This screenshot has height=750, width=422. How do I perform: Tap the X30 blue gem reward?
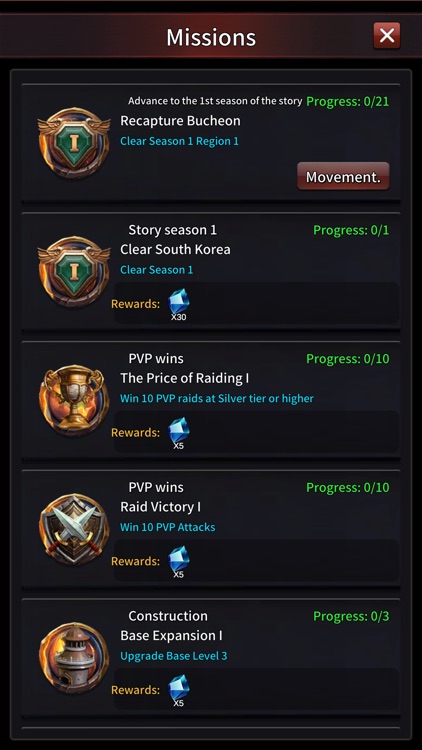click(178, 305)
